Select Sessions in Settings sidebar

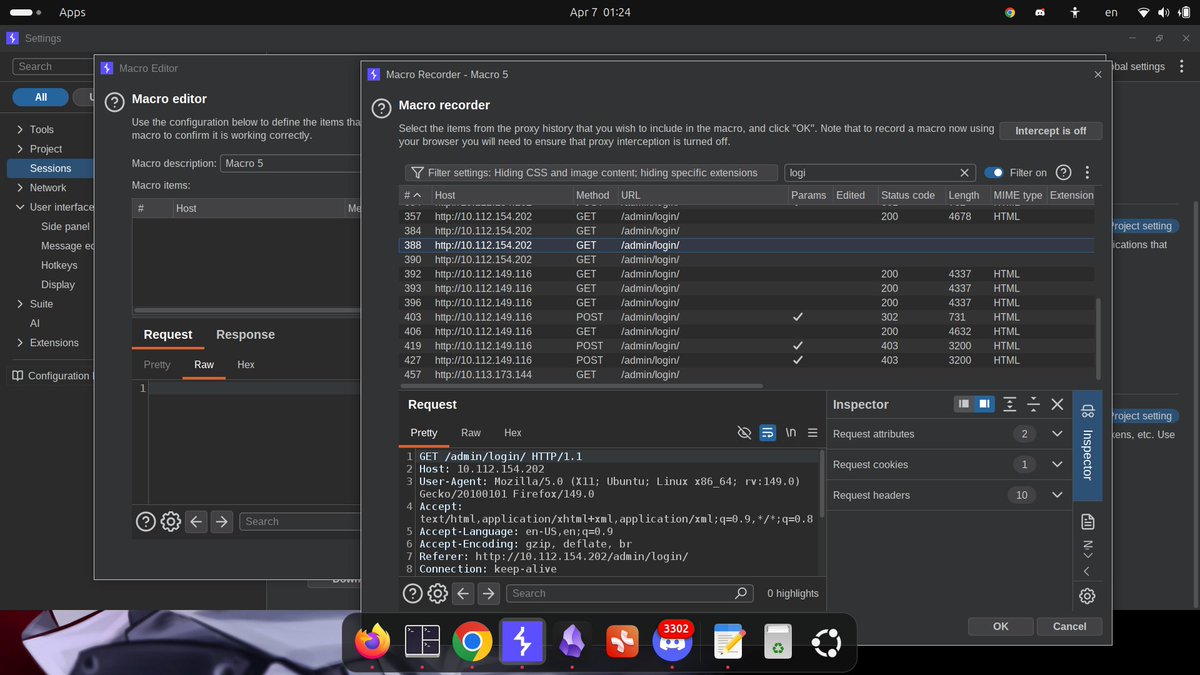(x=50, y=168)
